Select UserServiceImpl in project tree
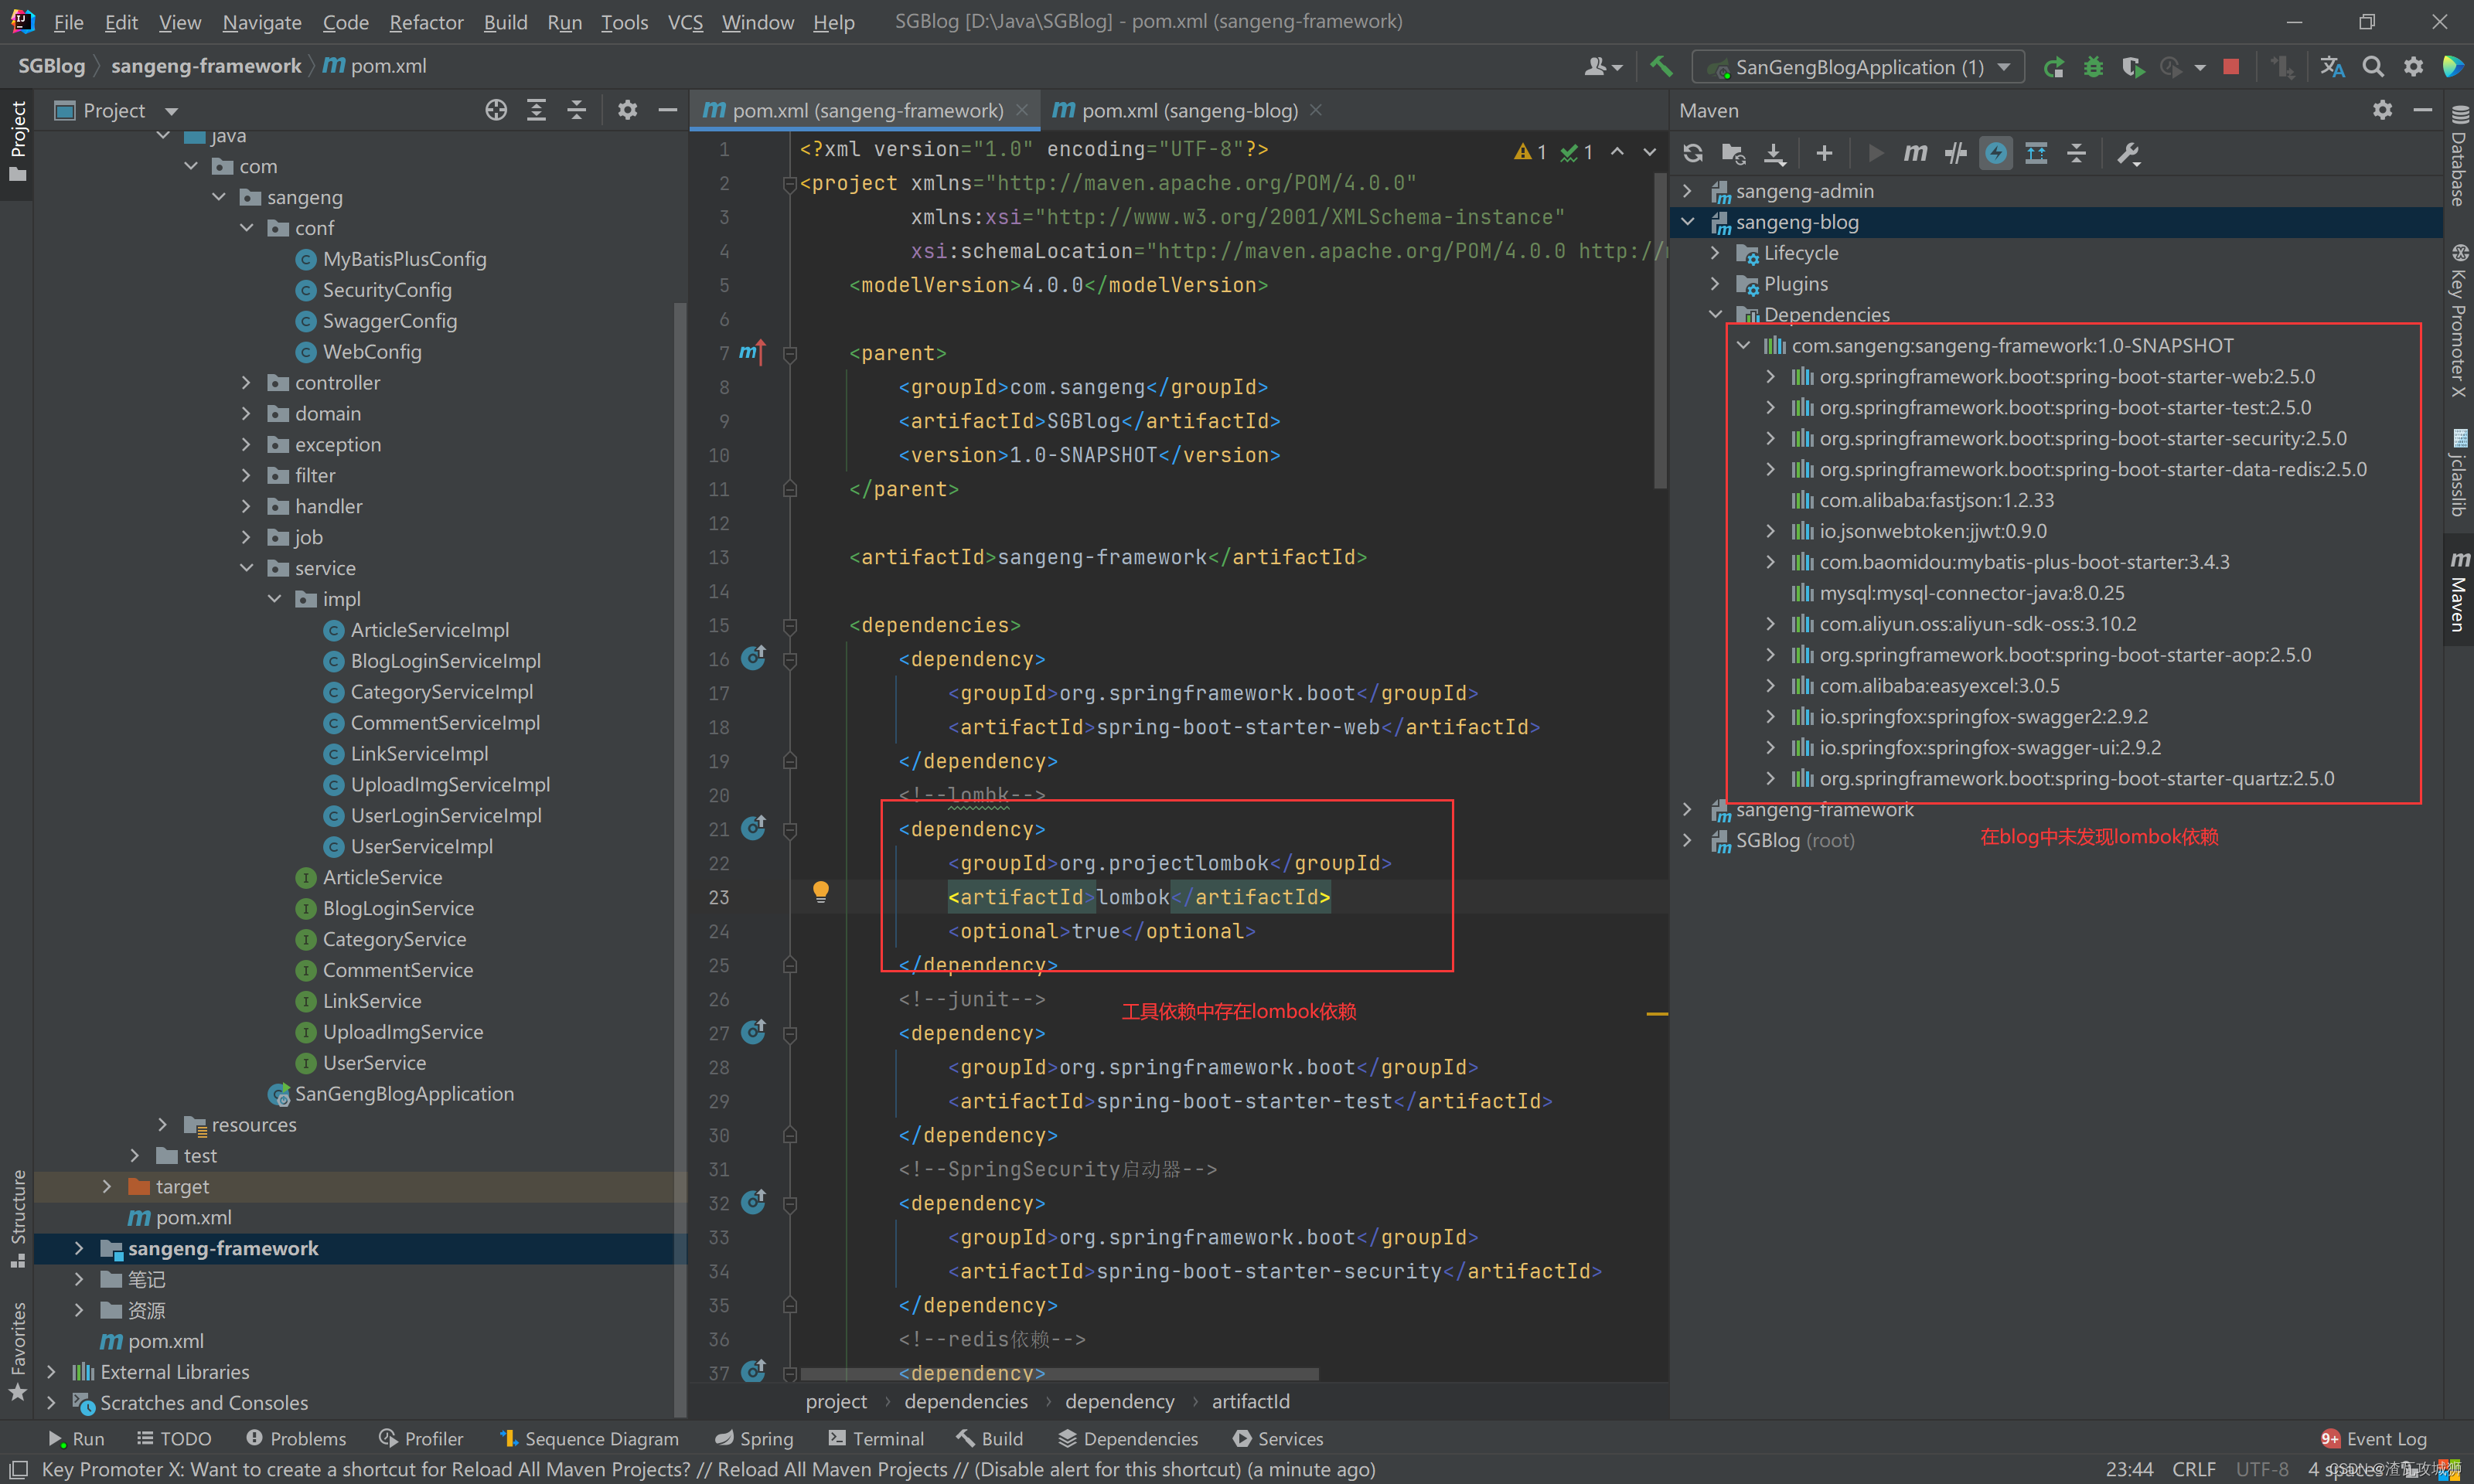The height and width of the screenshot is (1484, 2474). (421, 846)
